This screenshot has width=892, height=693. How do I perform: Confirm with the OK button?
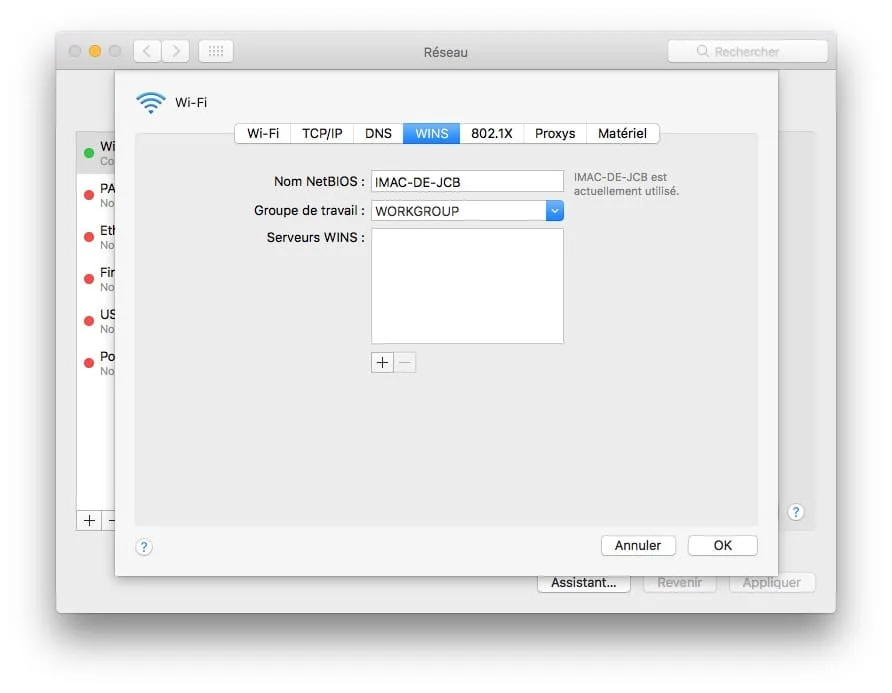[x=722, y=545]
